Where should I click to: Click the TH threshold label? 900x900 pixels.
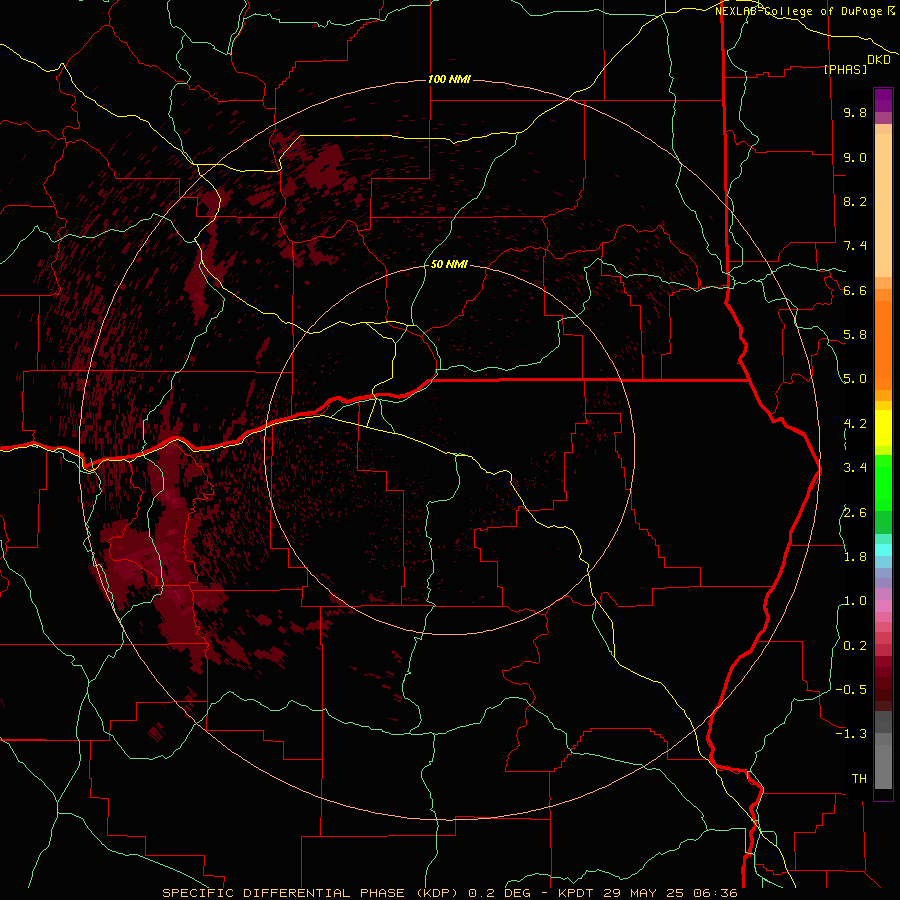tap(859, 779)
